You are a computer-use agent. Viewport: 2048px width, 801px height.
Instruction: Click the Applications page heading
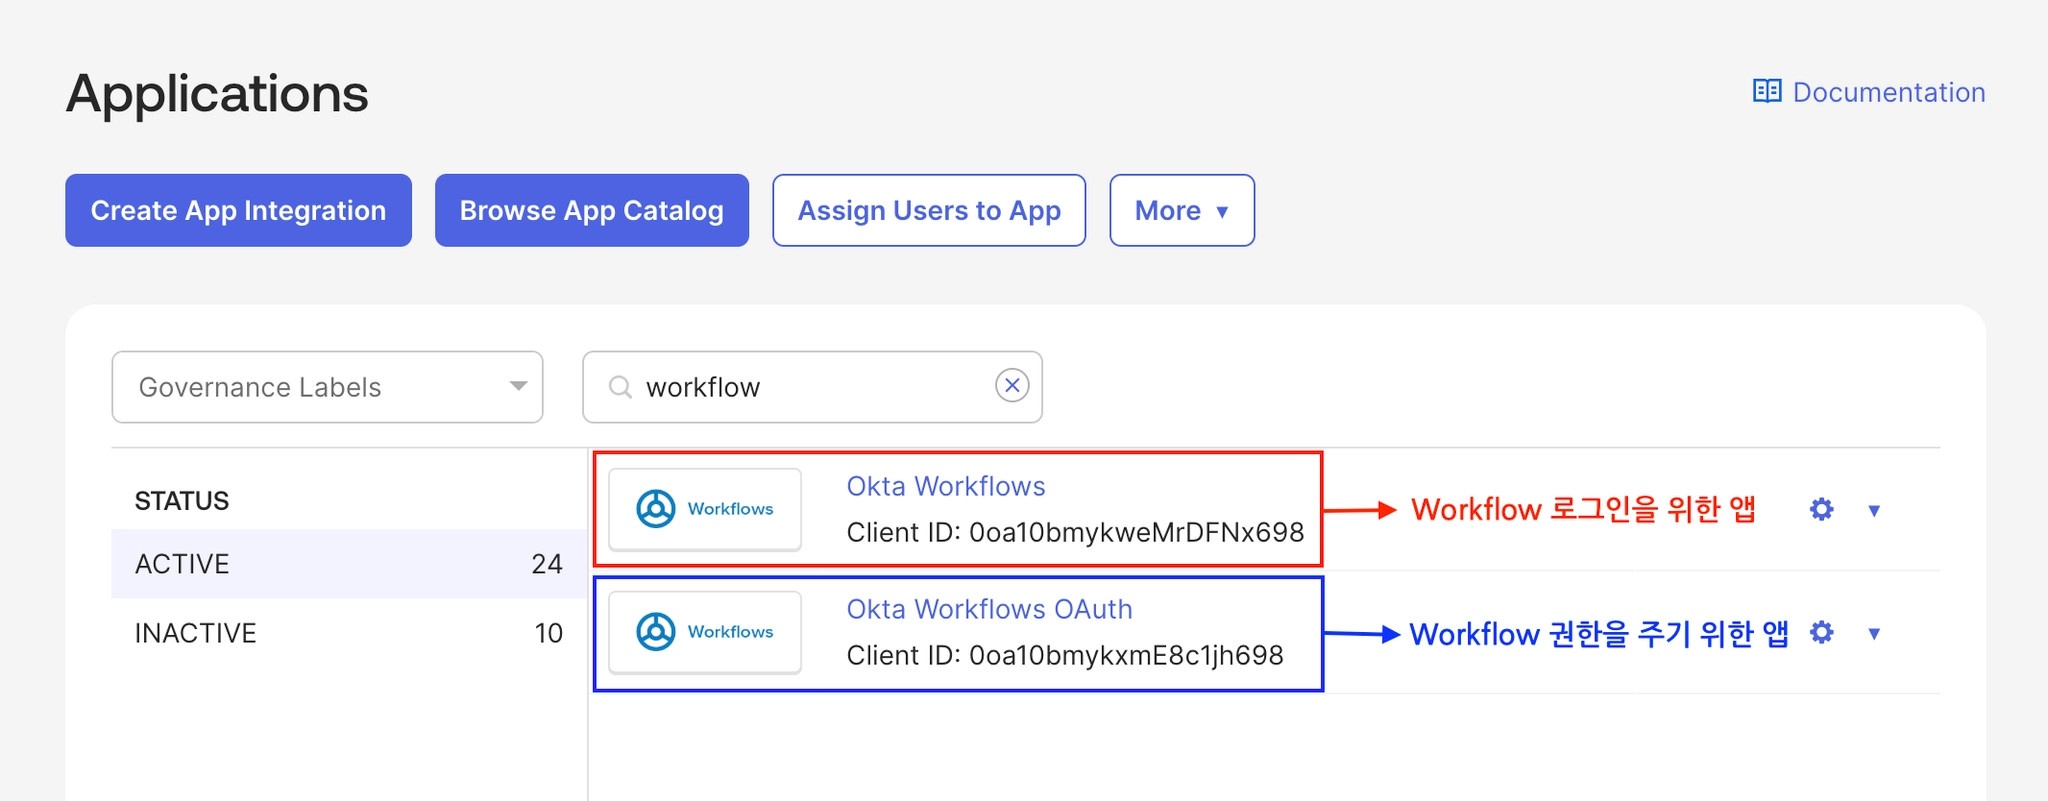(x=217, y=94)
